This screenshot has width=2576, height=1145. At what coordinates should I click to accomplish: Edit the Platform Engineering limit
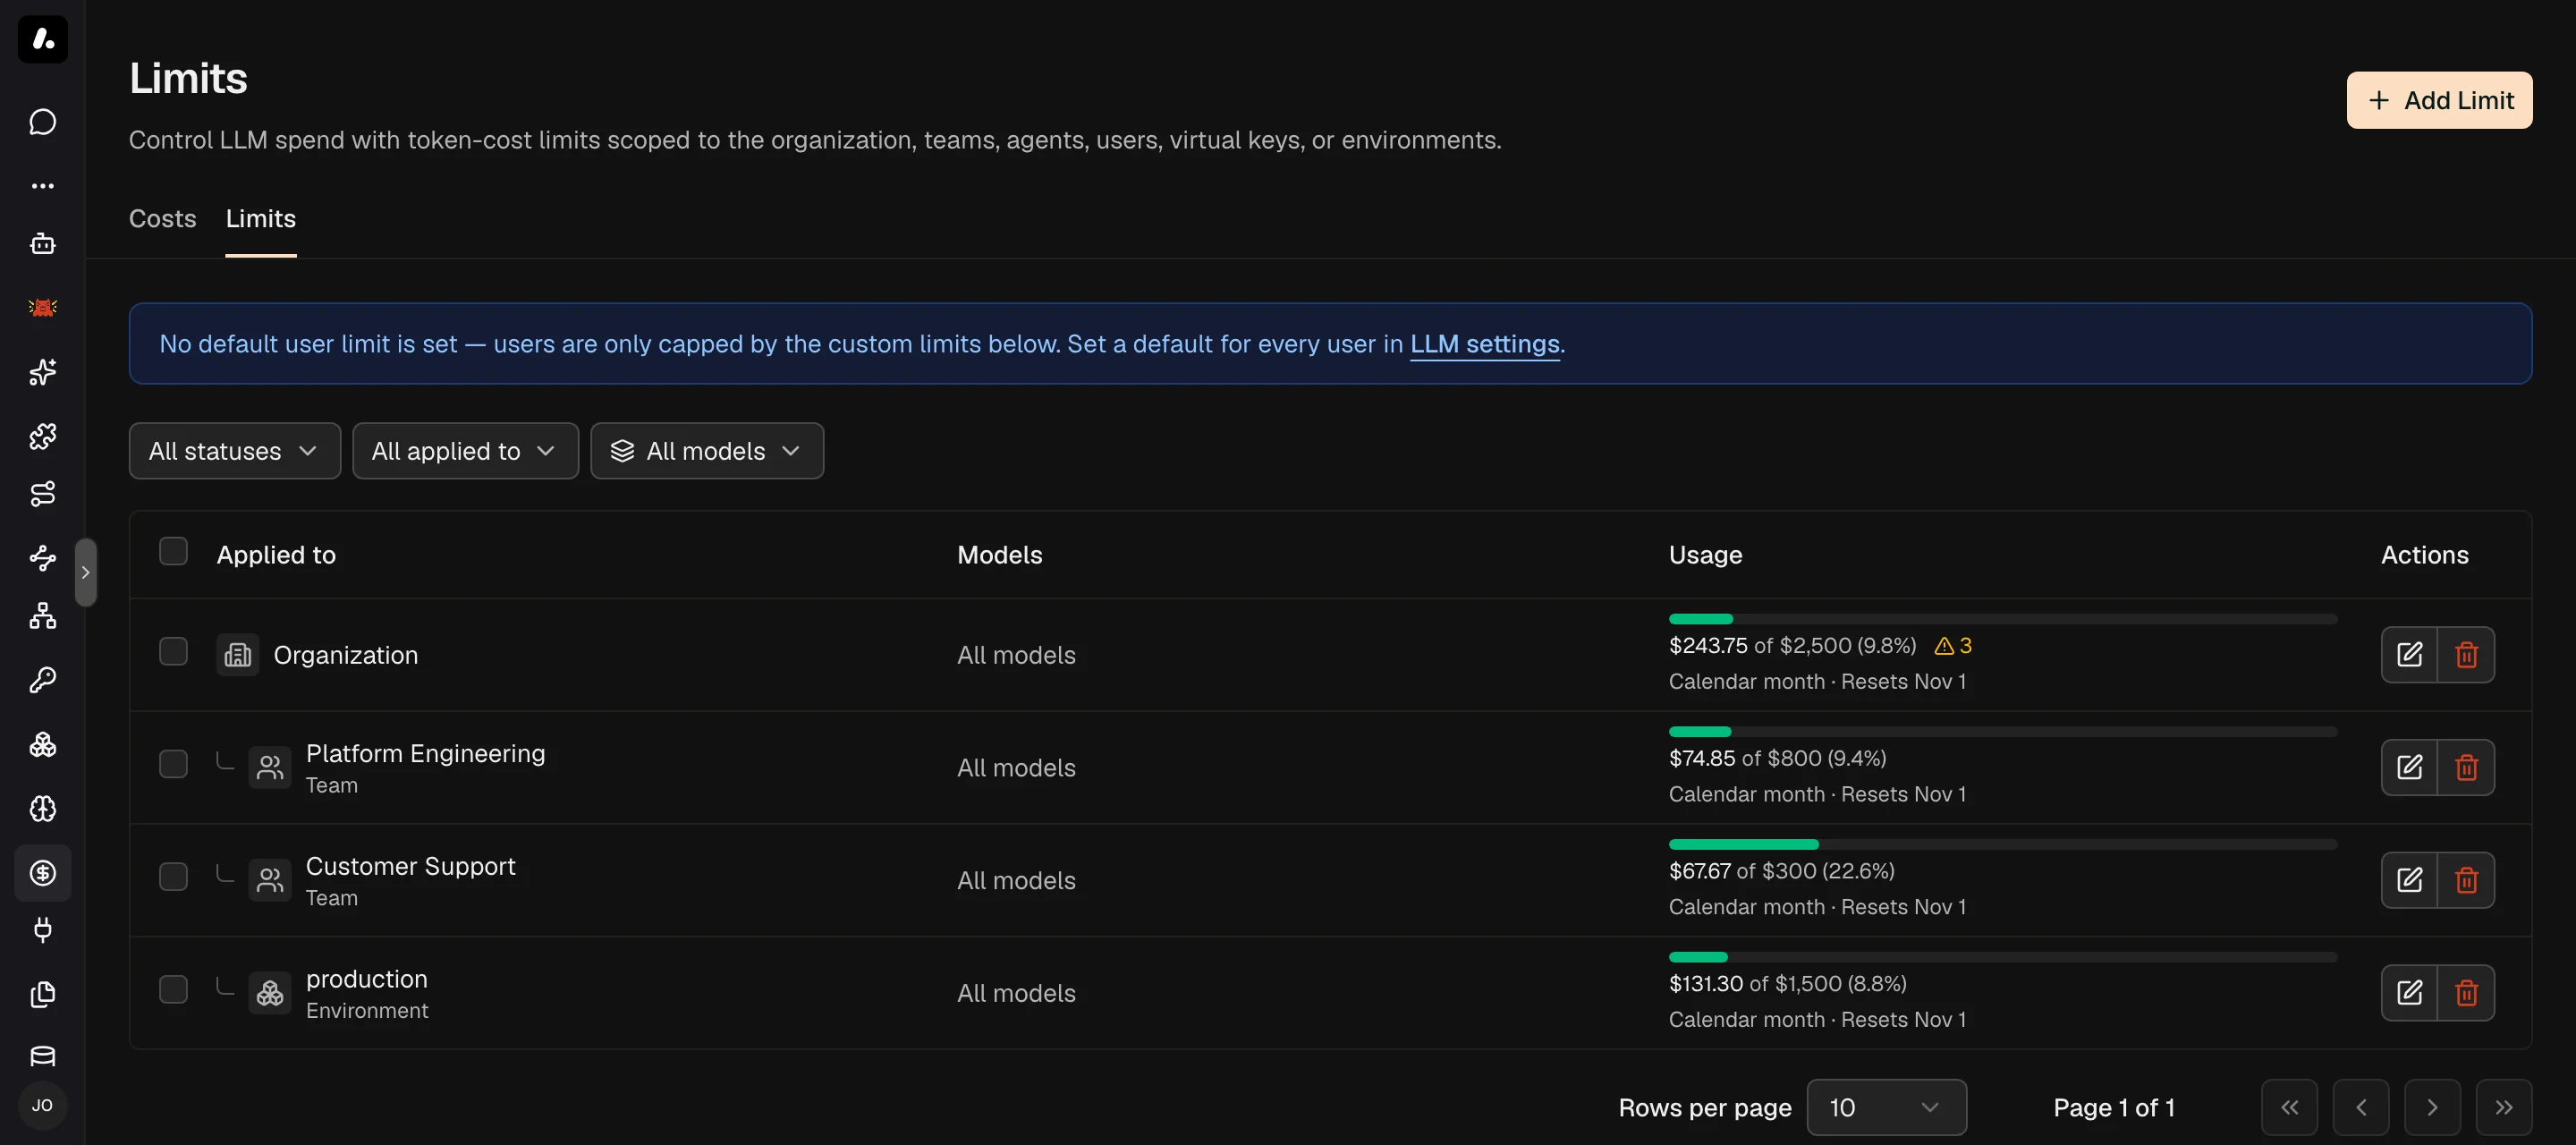coord(2409,768)
